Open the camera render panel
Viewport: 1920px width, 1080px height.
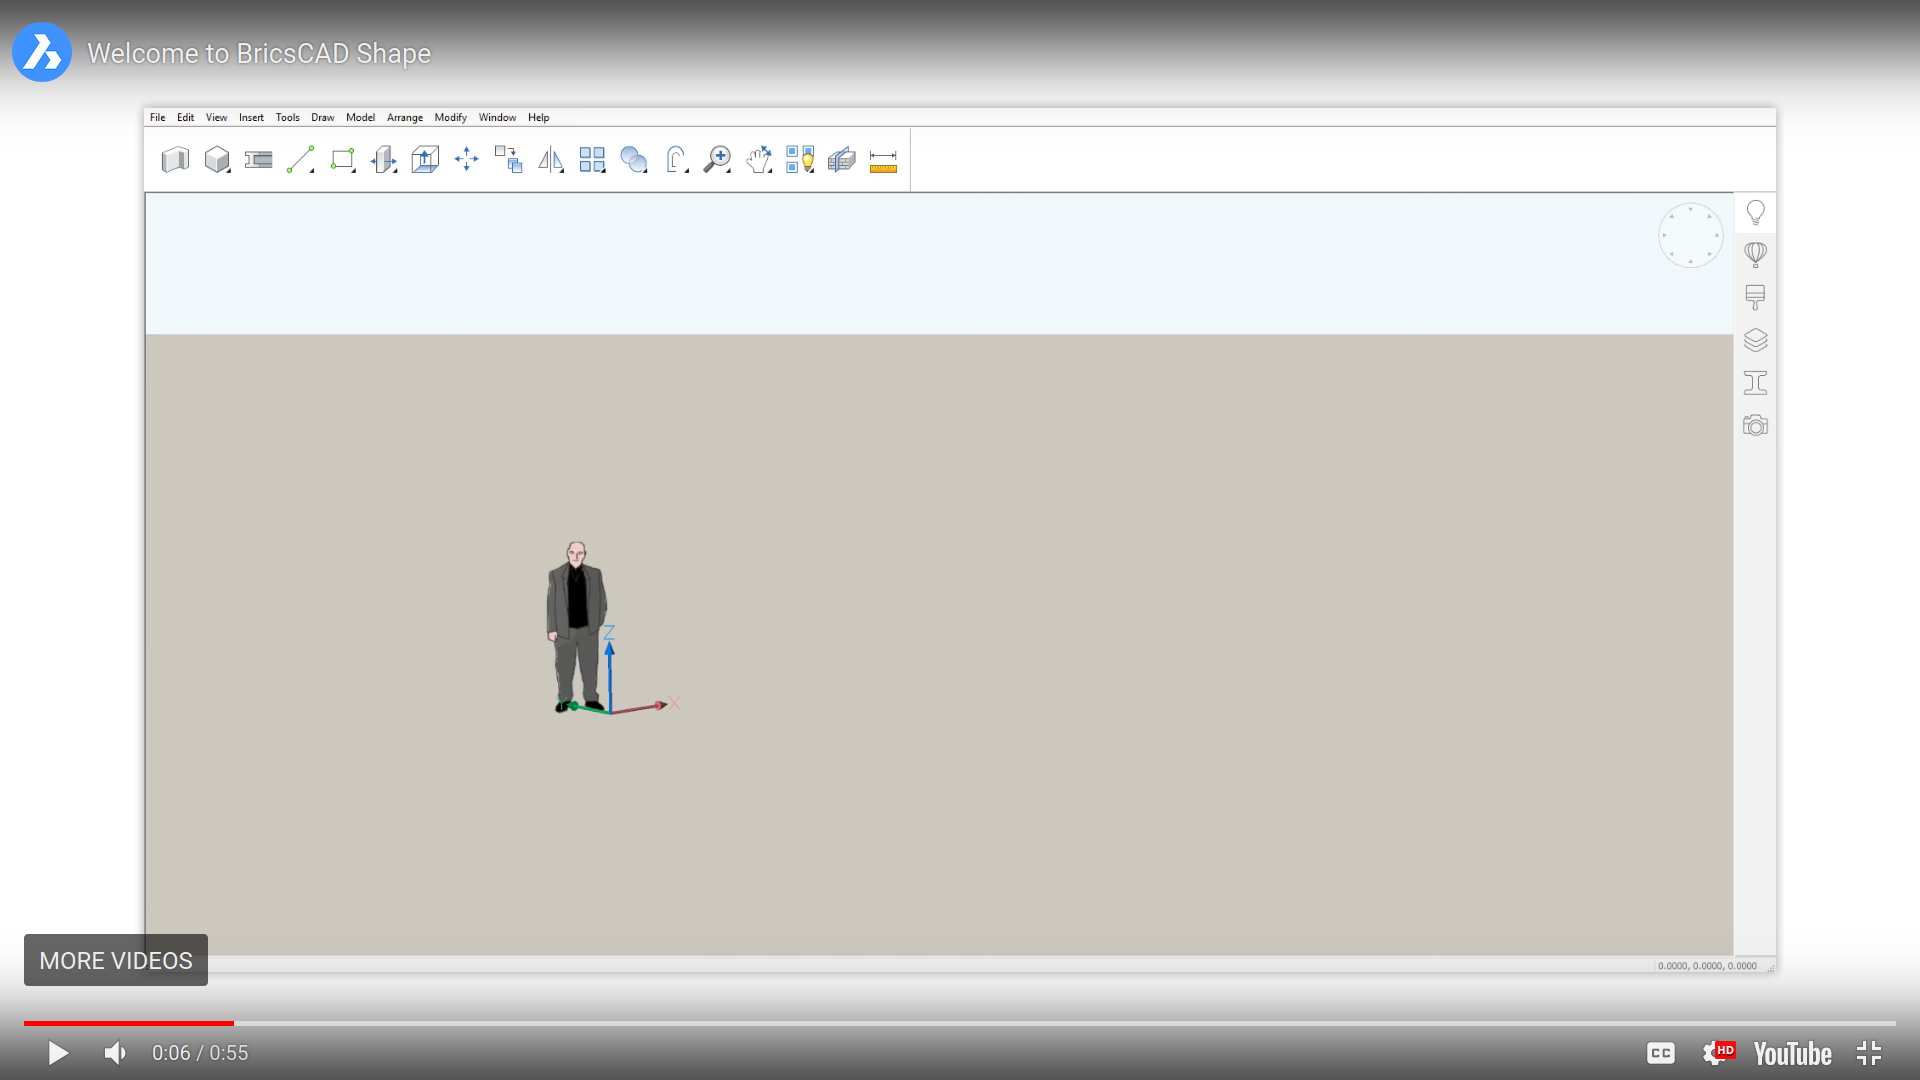click(1755, 426)
